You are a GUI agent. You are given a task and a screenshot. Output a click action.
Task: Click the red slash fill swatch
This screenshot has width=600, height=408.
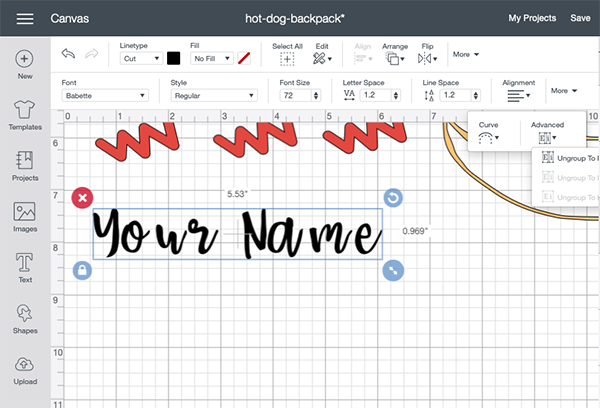click(x=244, y=59)
